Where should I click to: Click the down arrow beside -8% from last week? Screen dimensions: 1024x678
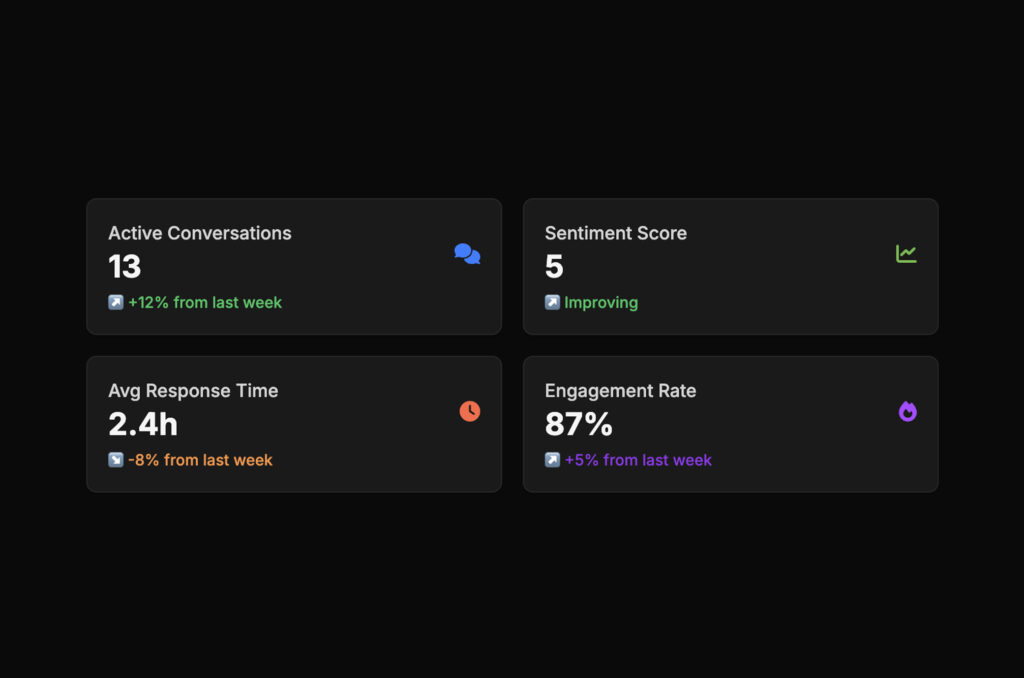[116, 460]
